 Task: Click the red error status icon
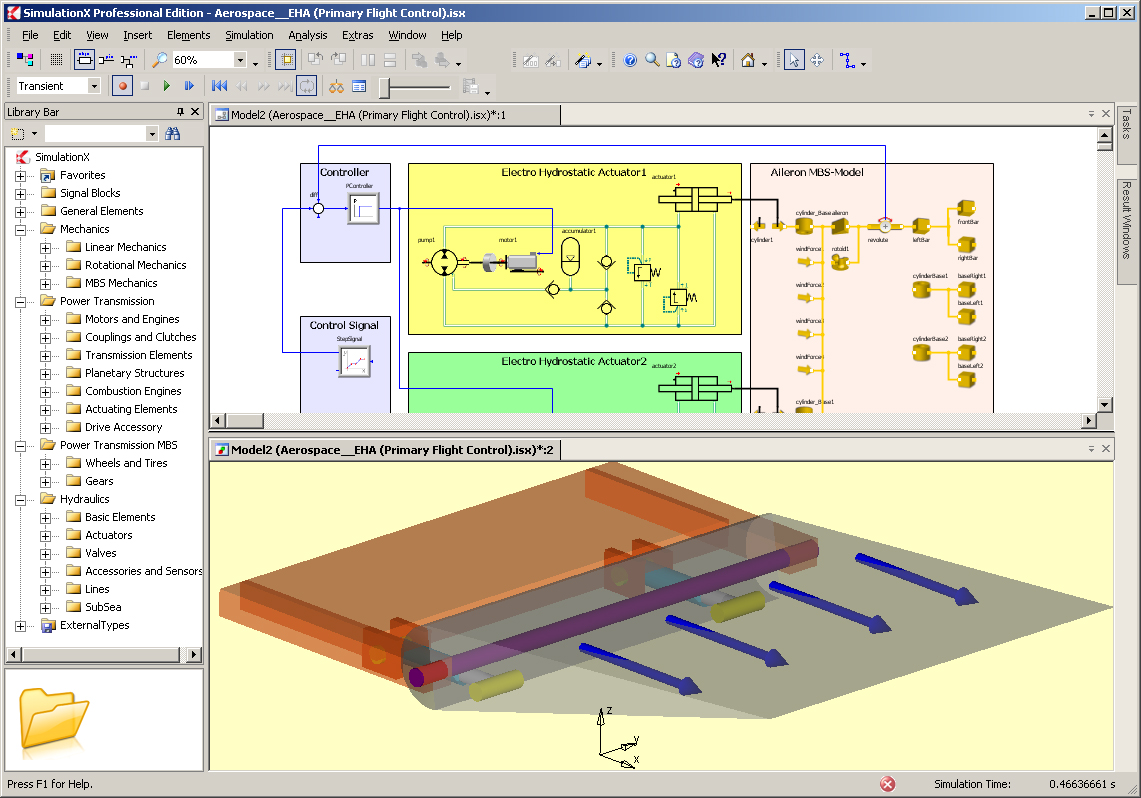887,784
